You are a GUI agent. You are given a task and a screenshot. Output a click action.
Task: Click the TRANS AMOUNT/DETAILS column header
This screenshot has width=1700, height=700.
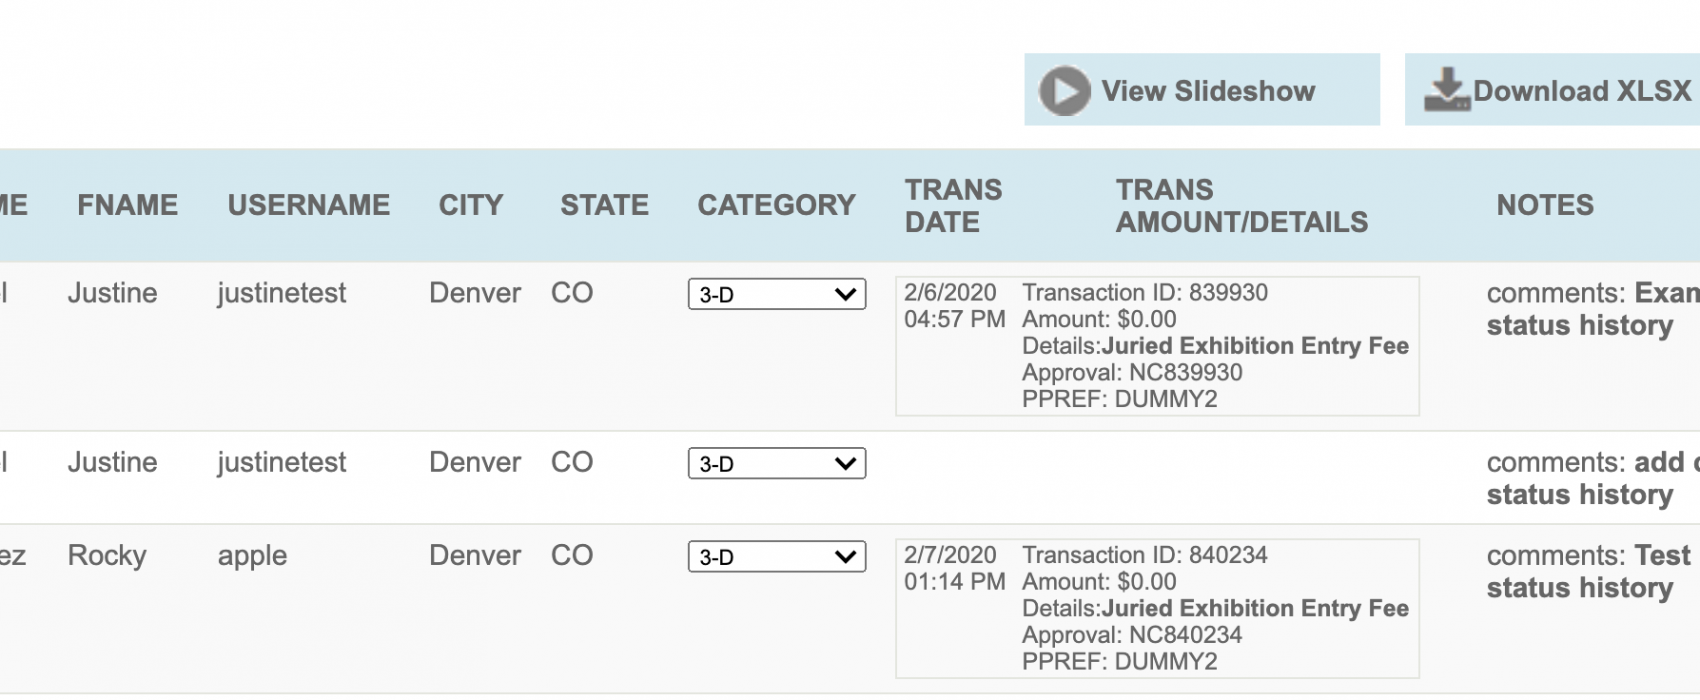coord(1242,205)
